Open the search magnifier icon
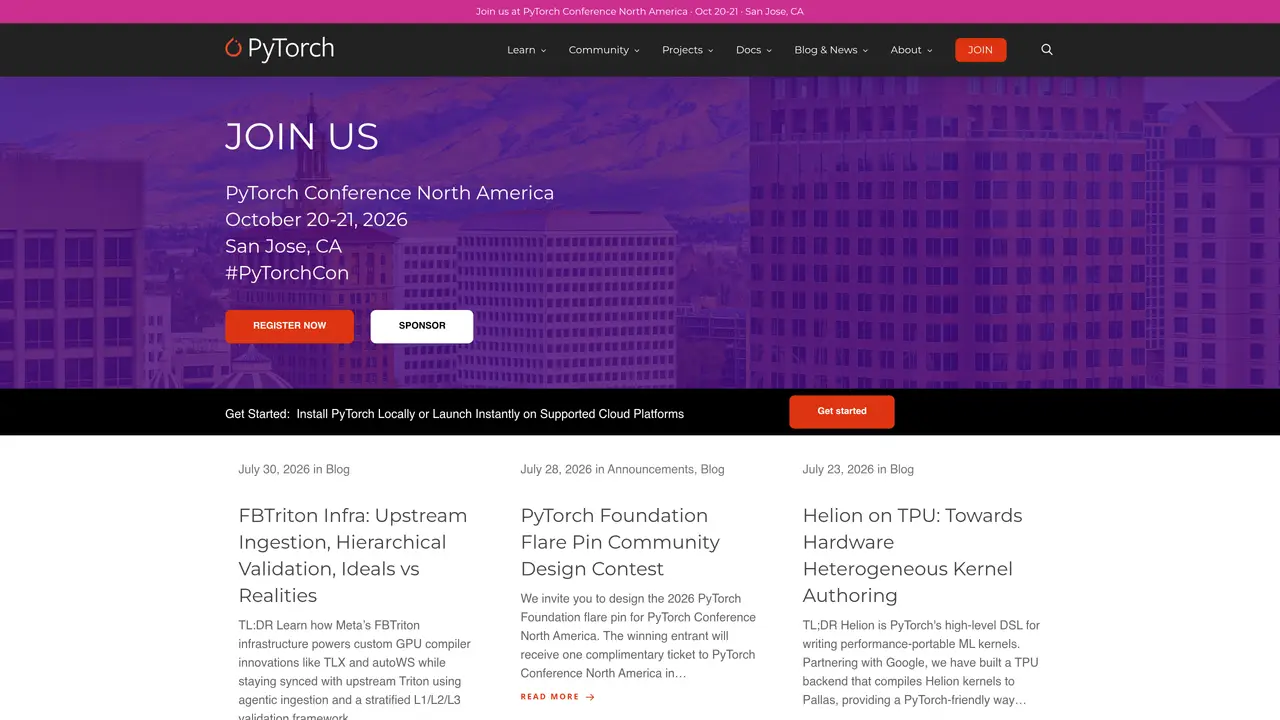The height and width of the screenshot is (720, 1280). (1047, 49)
